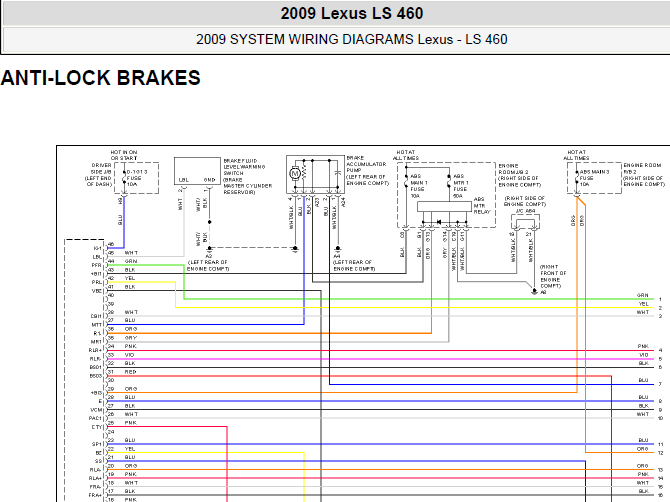Screen dimensions: 670x502
Task: Click the MTT pin label
Action: point(97,325)
